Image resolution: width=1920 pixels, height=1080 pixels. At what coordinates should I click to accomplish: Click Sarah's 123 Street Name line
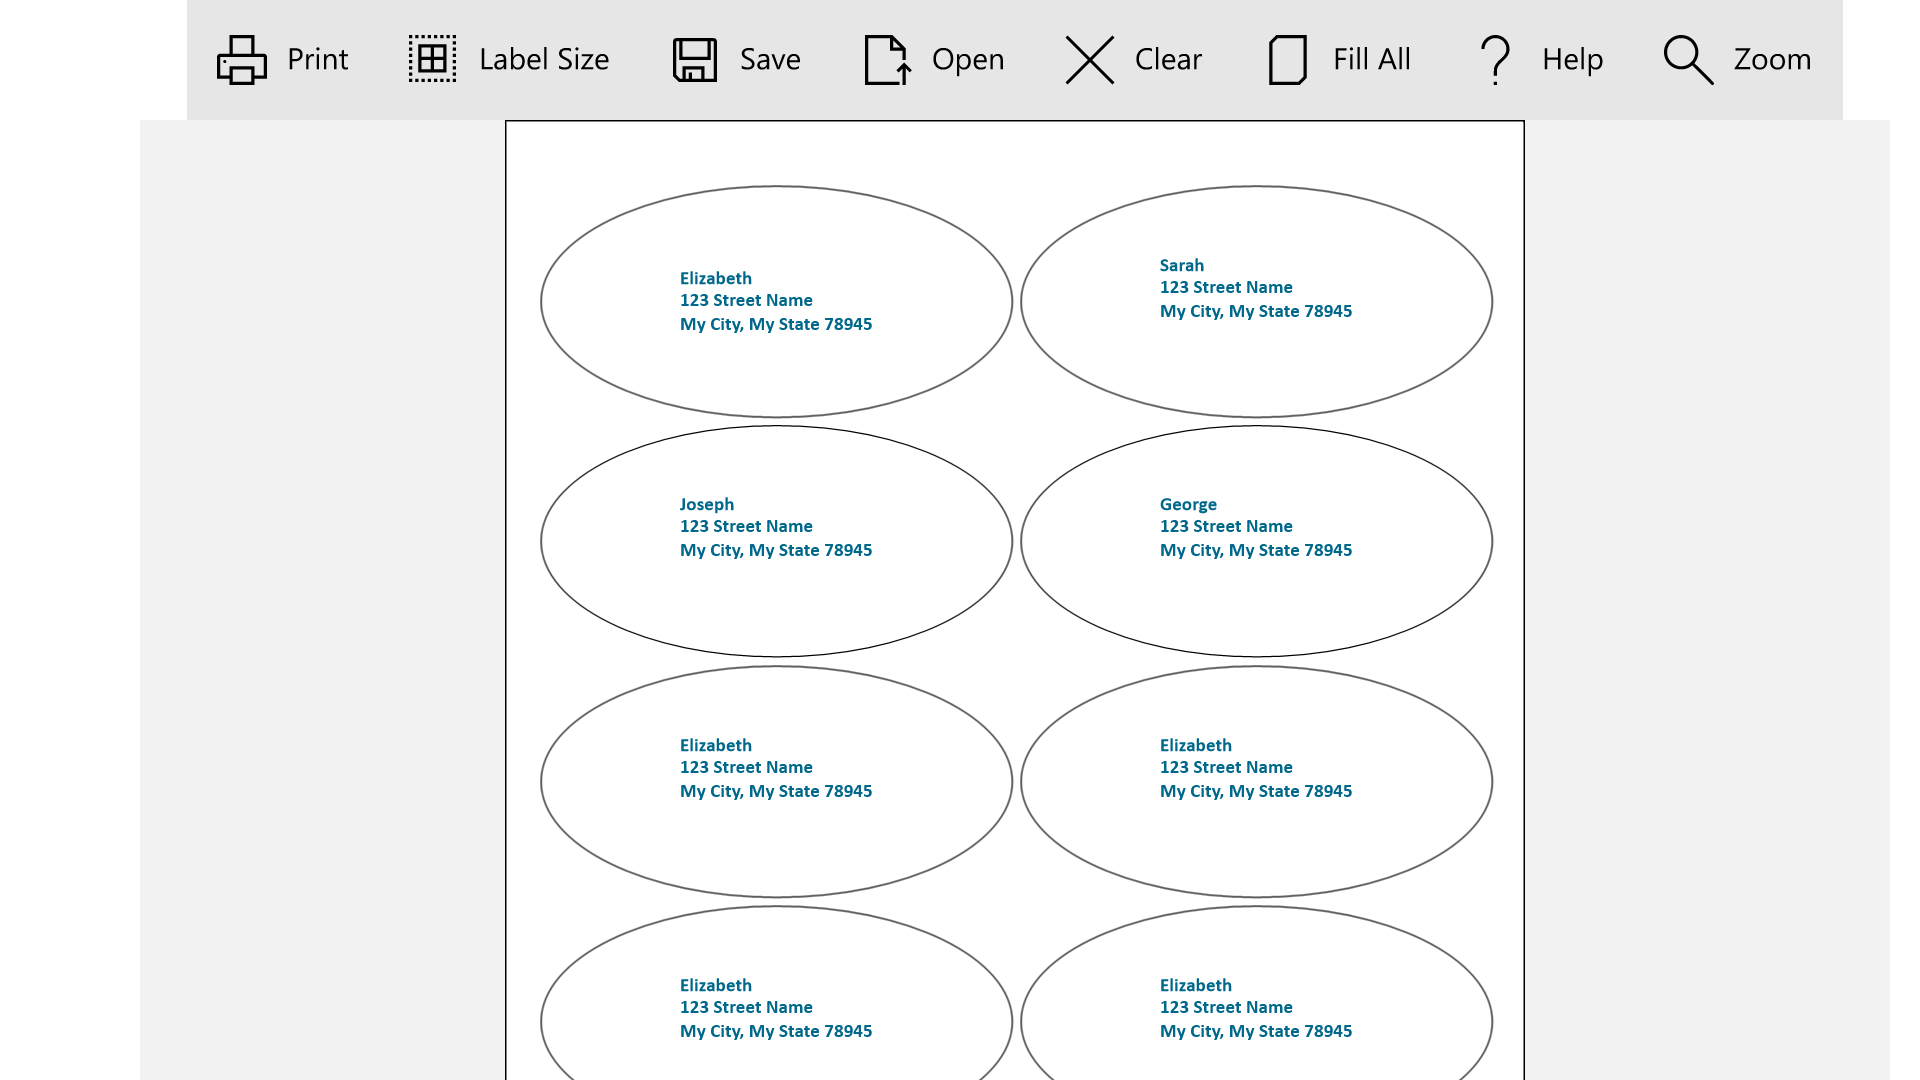tap(1226, 288)
